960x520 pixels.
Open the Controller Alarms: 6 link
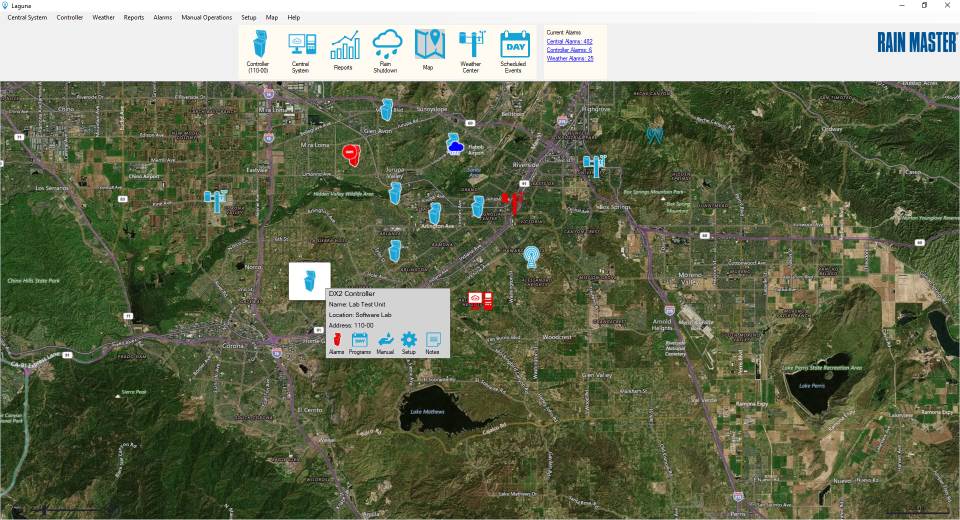[569, 50]
